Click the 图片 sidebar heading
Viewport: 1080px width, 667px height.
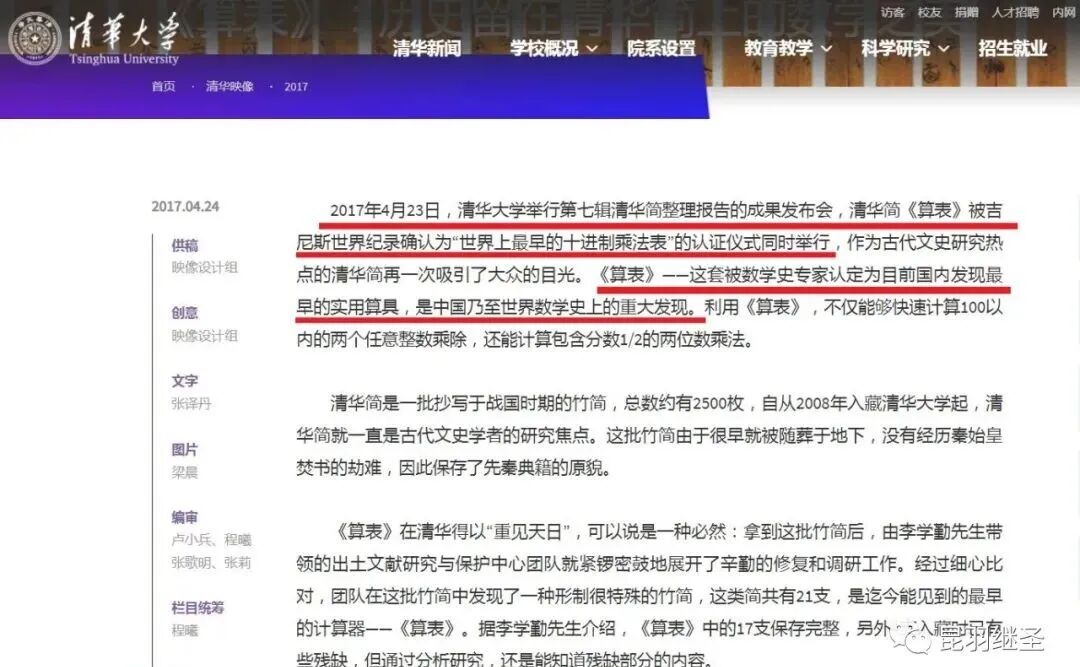click(185, 450)
